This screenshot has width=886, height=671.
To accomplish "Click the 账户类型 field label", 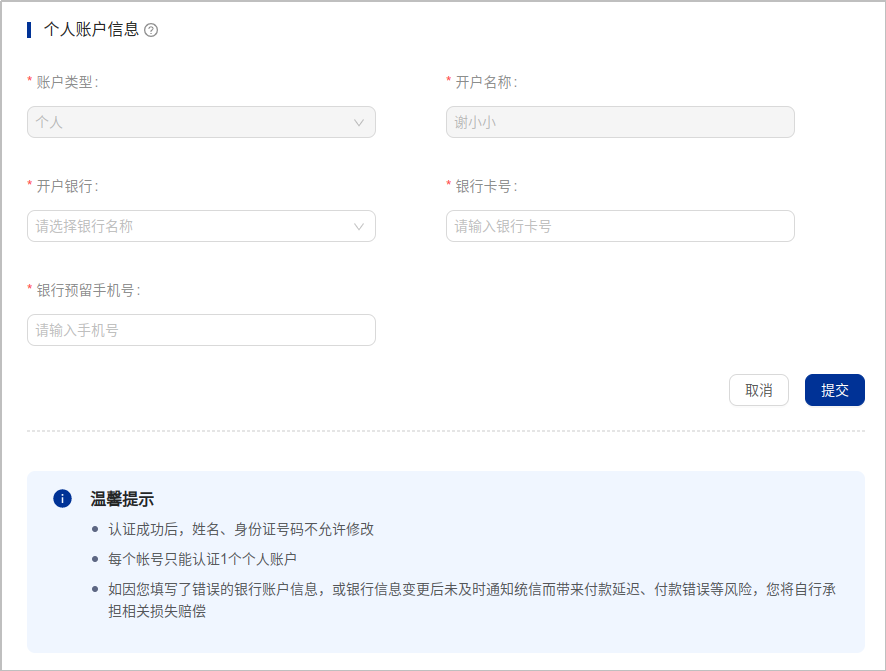I will click(x=66, y=82).
